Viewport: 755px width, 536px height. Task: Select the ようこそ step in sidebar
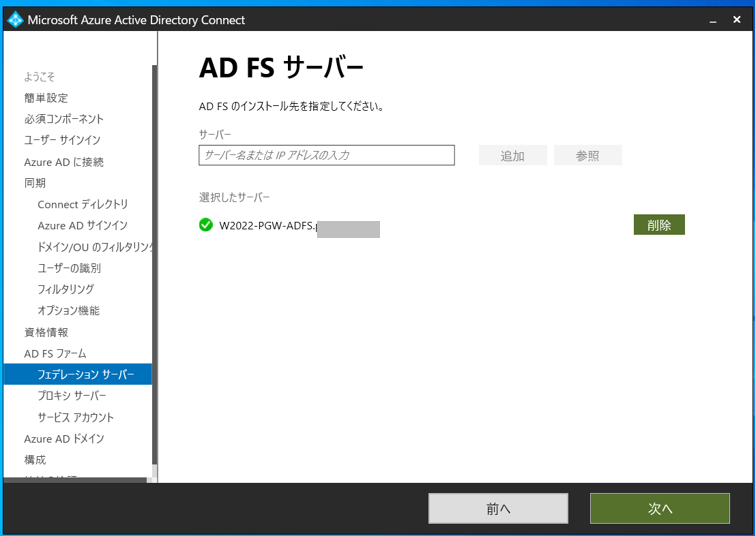39,77
